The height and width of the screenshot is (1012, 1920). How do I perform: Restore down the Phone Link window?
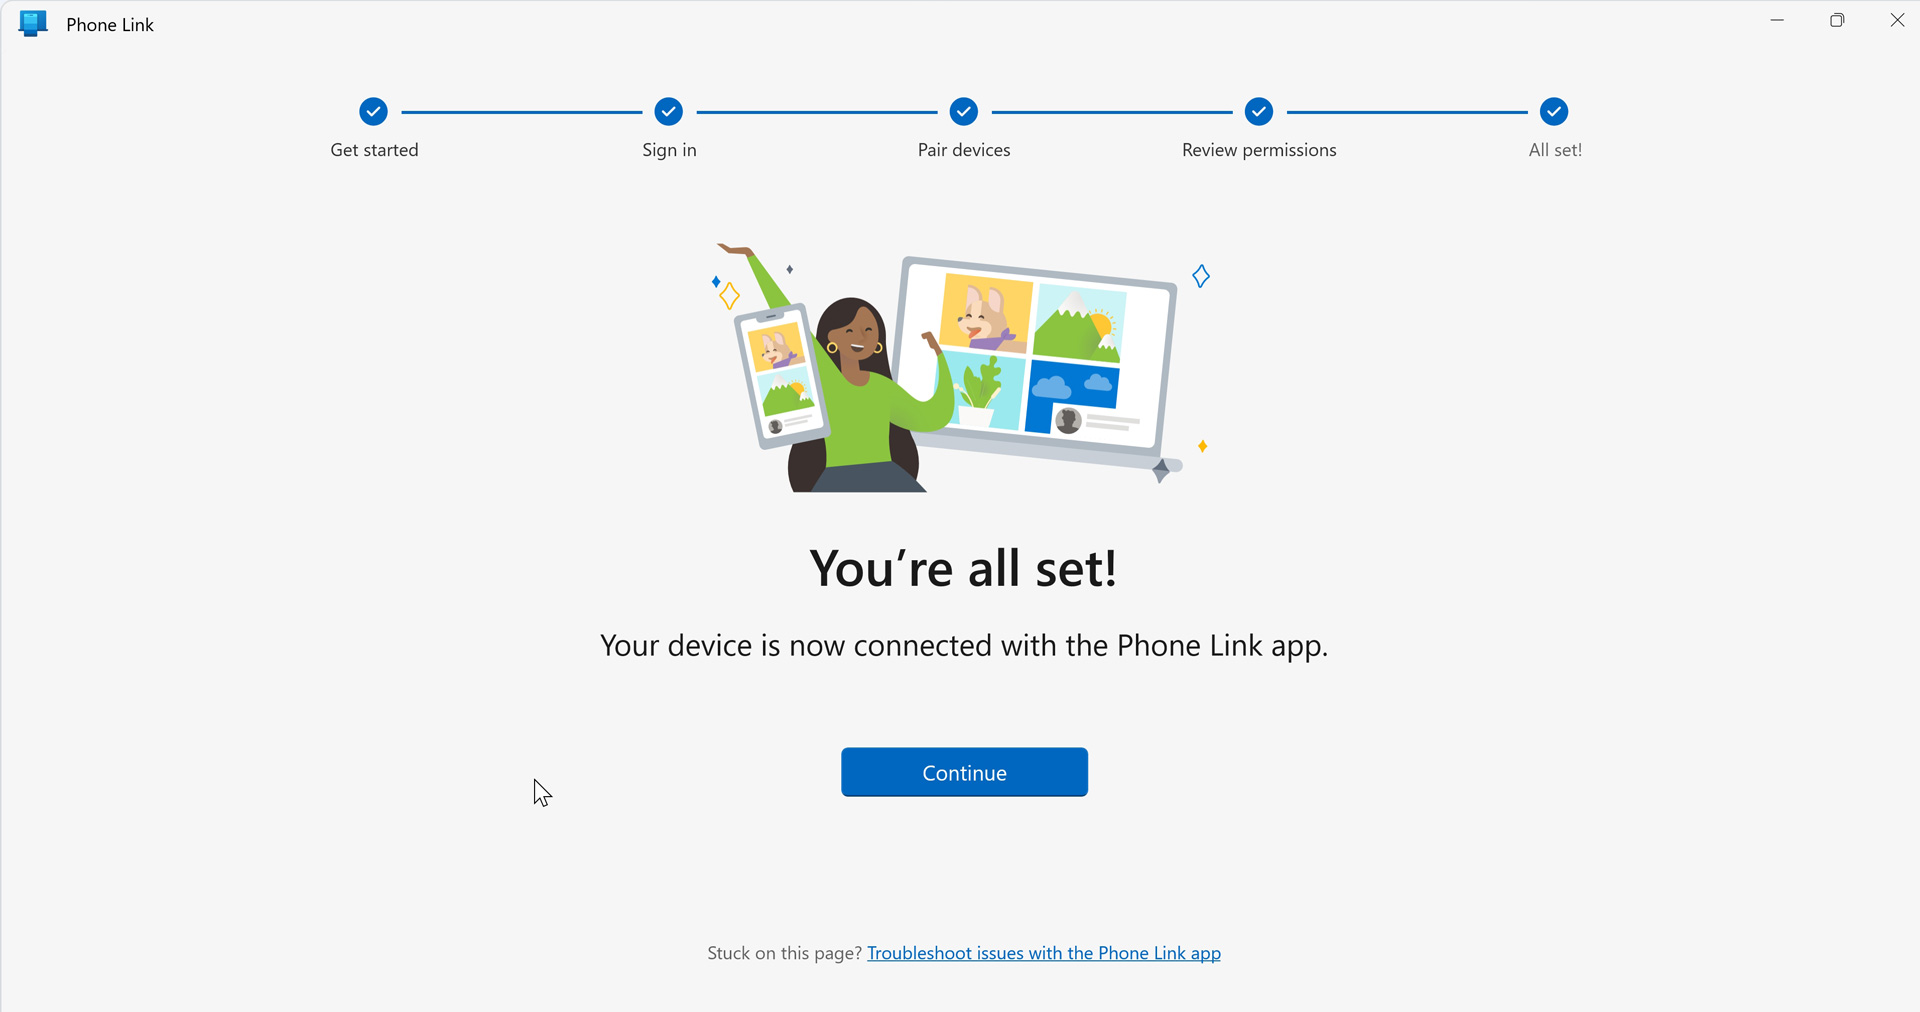[1837, 20]
